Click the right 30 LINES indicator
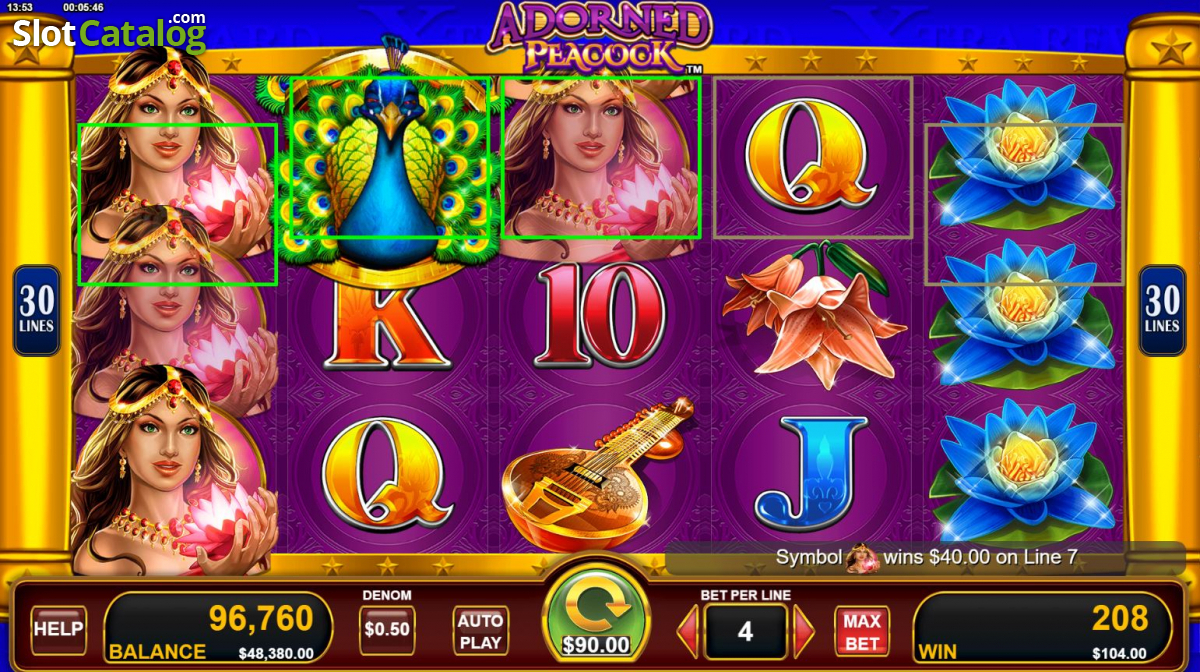 coord(1162,310)
